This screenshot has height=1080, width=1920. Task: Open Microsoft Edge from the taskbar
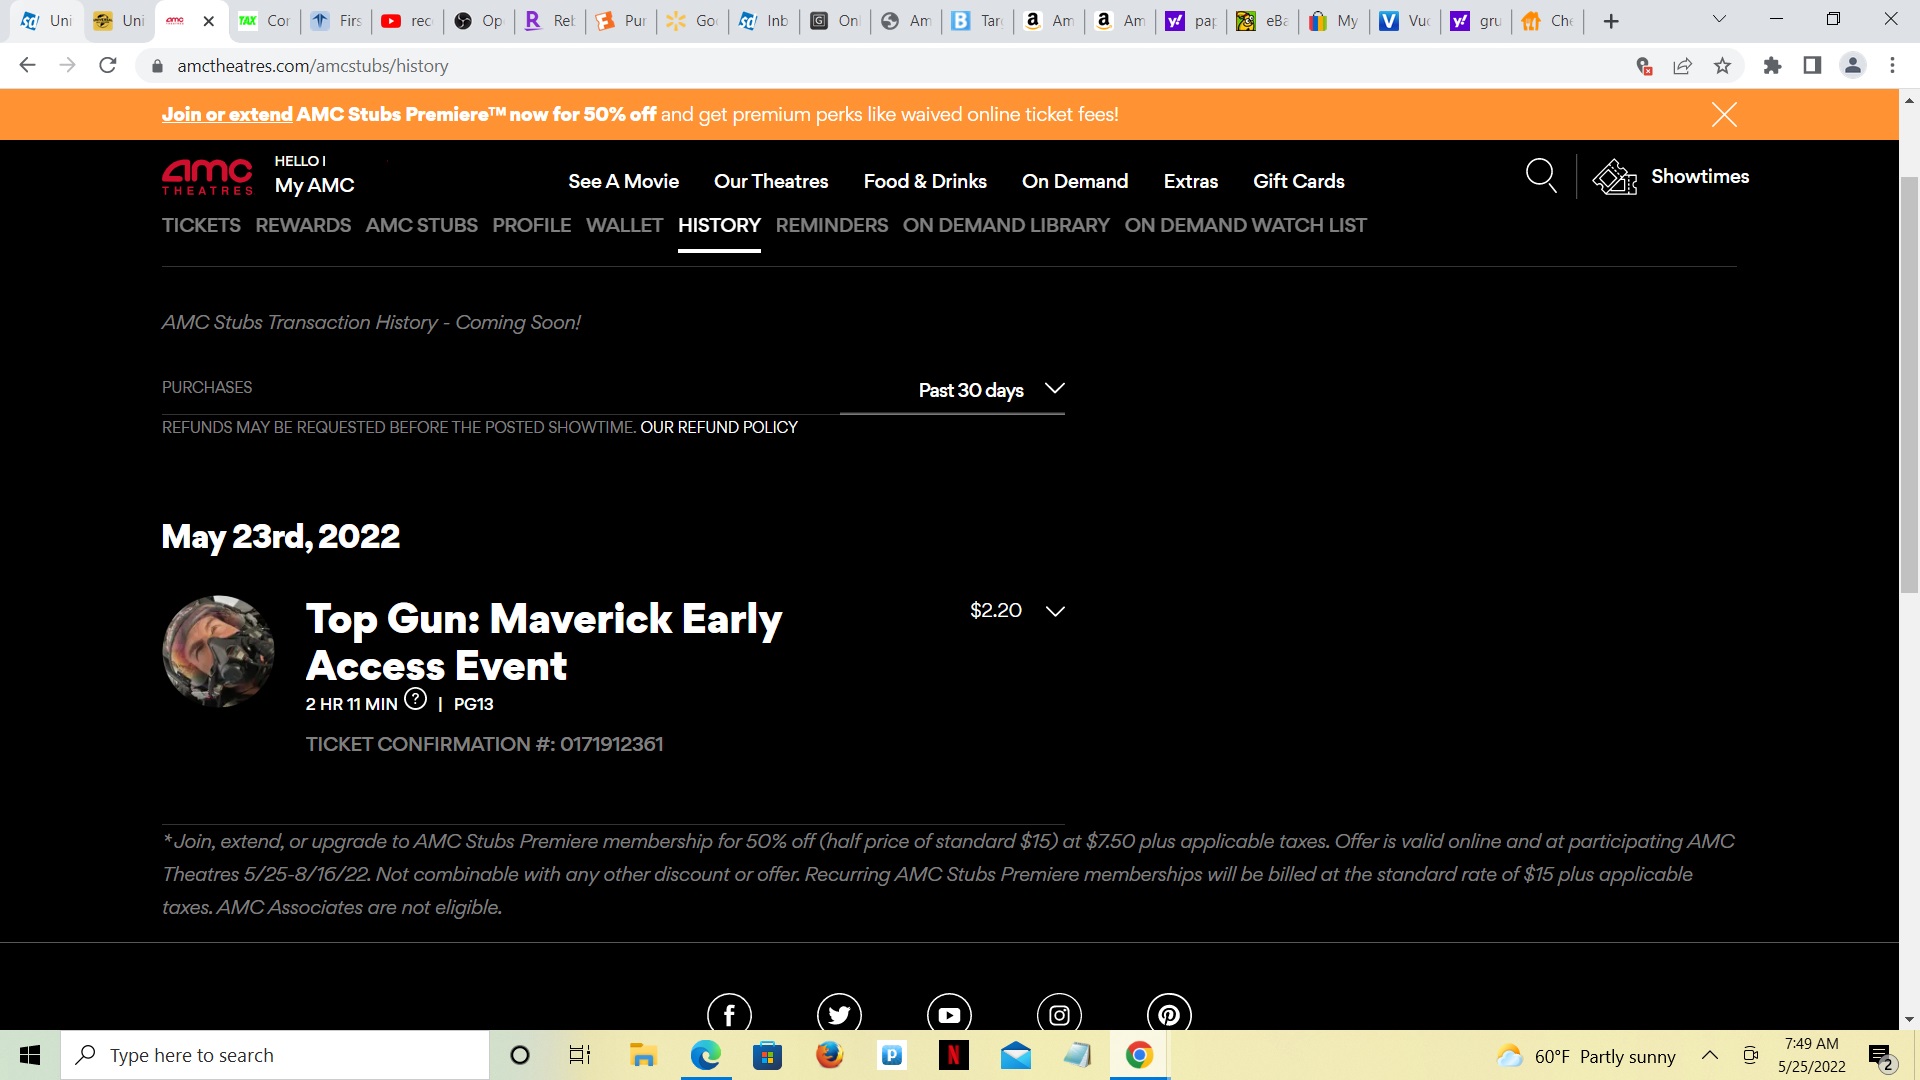click(x=705, y=1055)
